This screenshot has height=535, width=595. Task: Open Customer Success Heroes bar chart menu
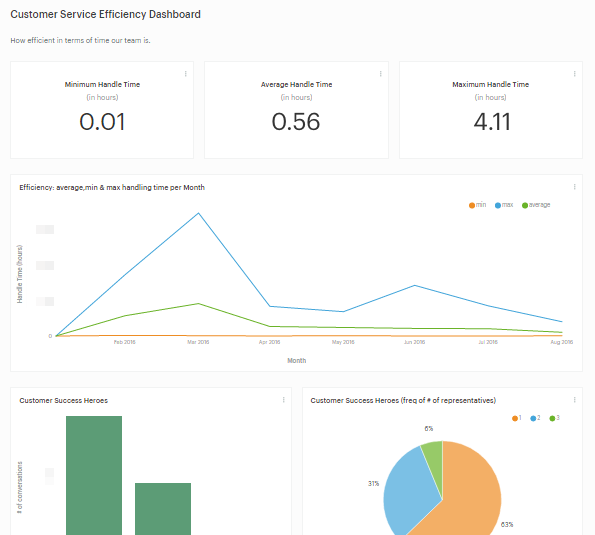(x=283, y=400)
